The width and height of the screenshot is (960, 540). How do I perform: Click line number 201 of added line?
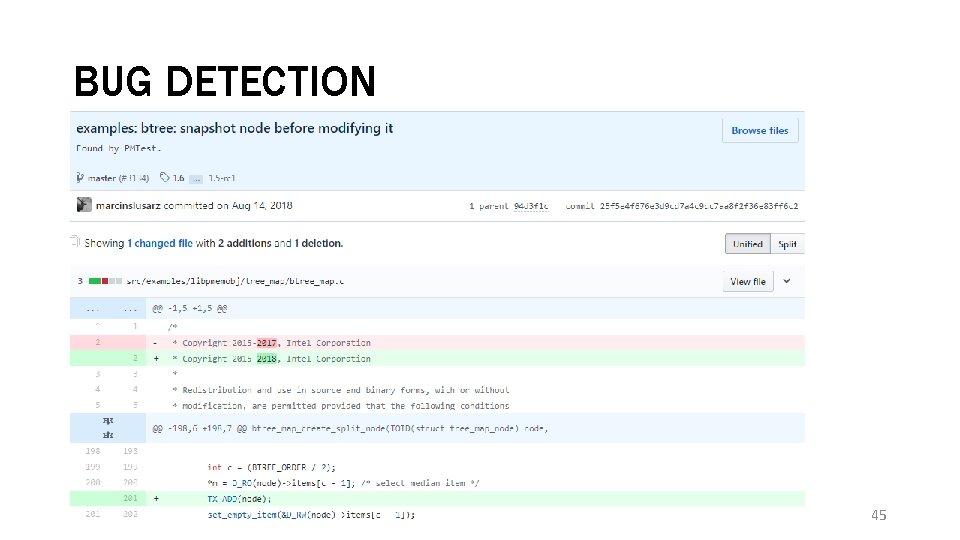click(130, 498)
